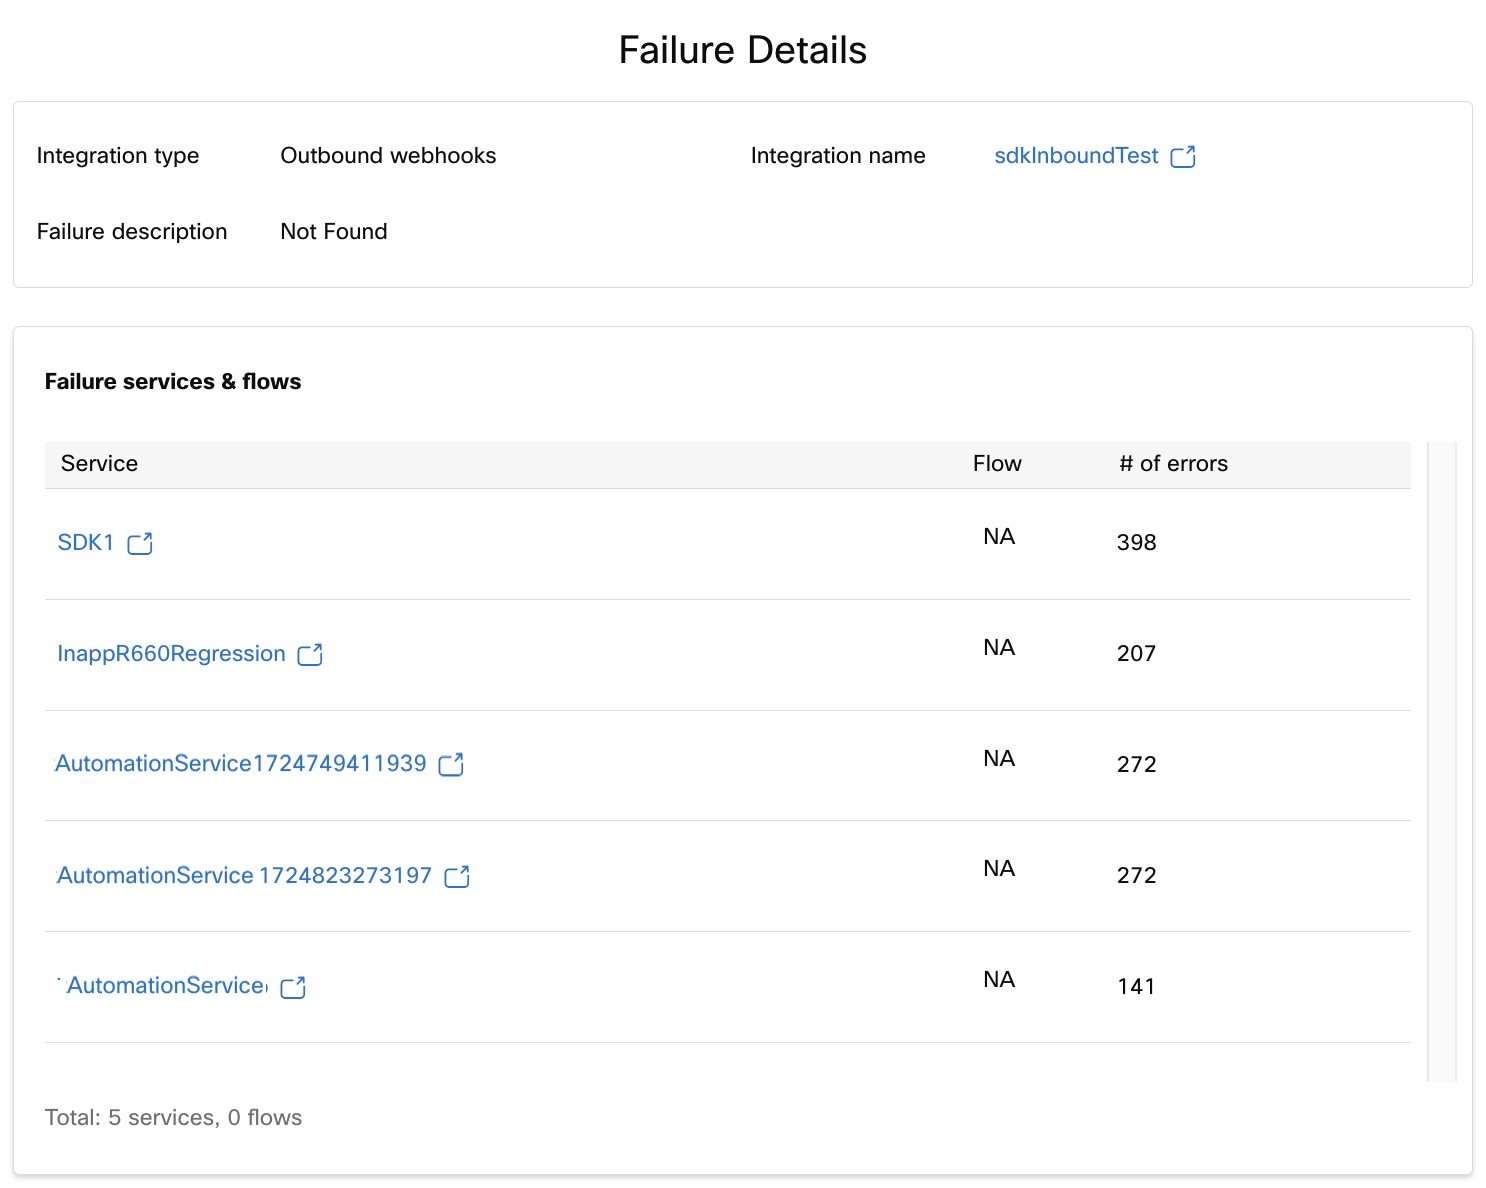Click the 'Integration name' label

838,155
